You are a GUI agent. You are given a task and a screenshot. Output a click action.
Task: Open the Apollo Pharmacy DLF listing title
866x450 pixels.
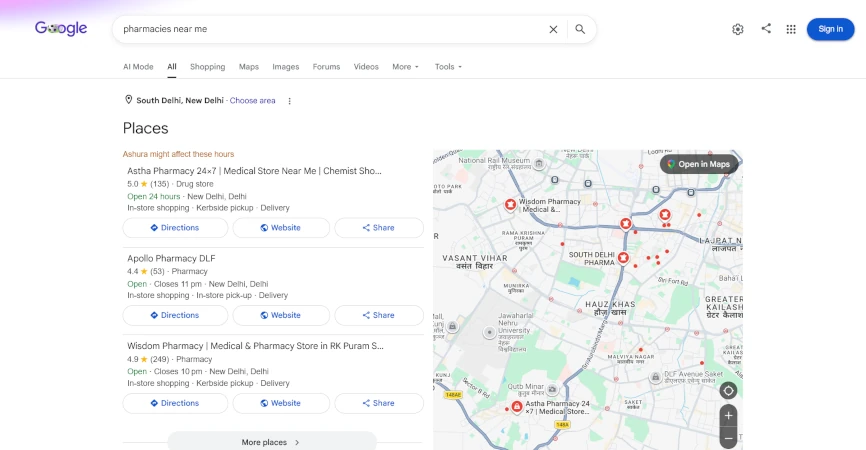pyautogui.click(x=171, y=258)
